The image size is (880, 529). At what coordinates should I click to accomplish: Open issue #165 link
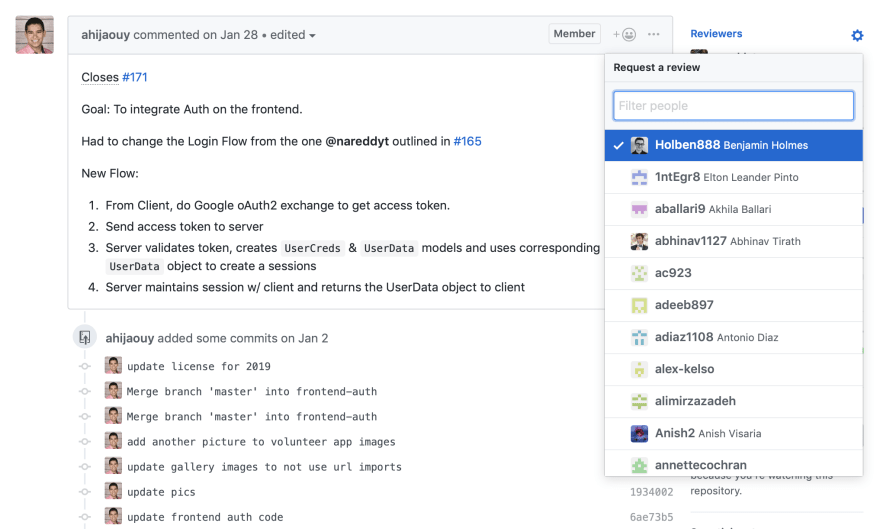[468, 141]
